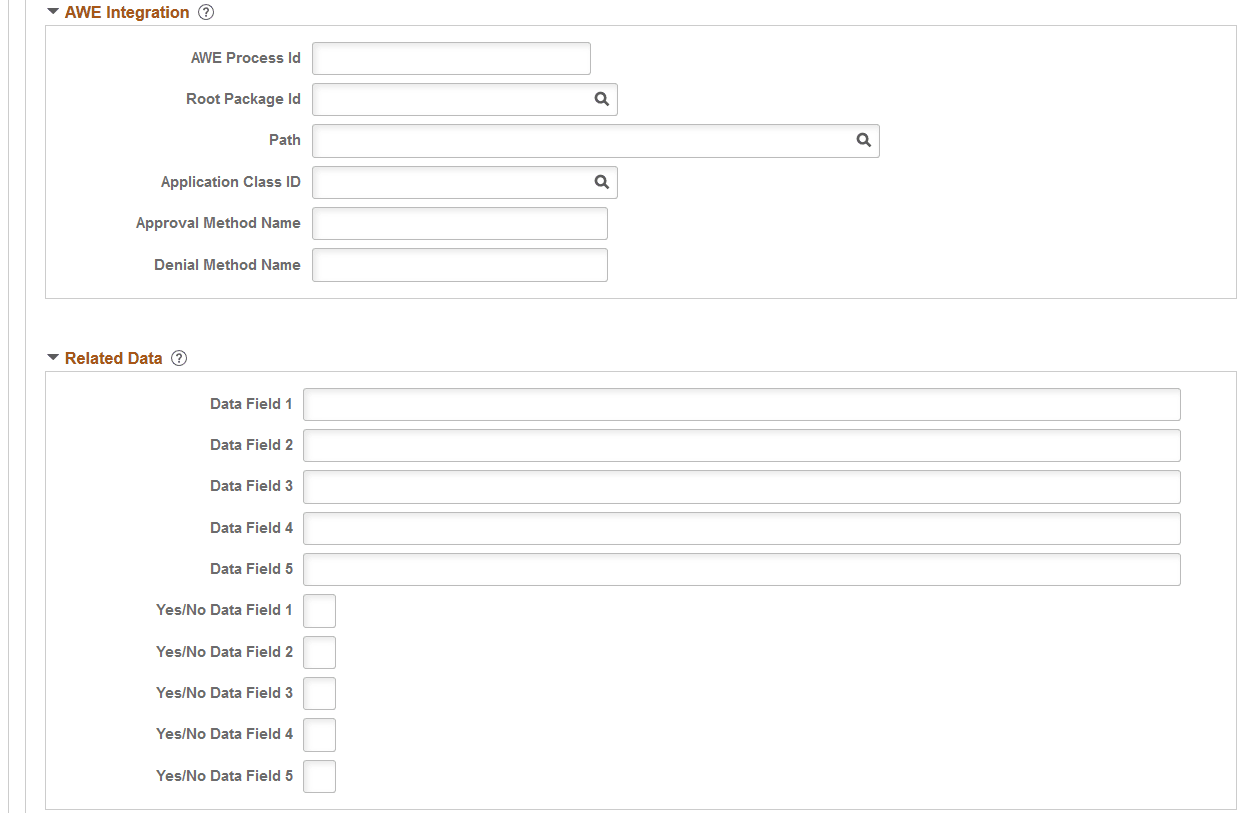Check the Yes/No Data Field 1 checkbox

click(x=319, y=610)
